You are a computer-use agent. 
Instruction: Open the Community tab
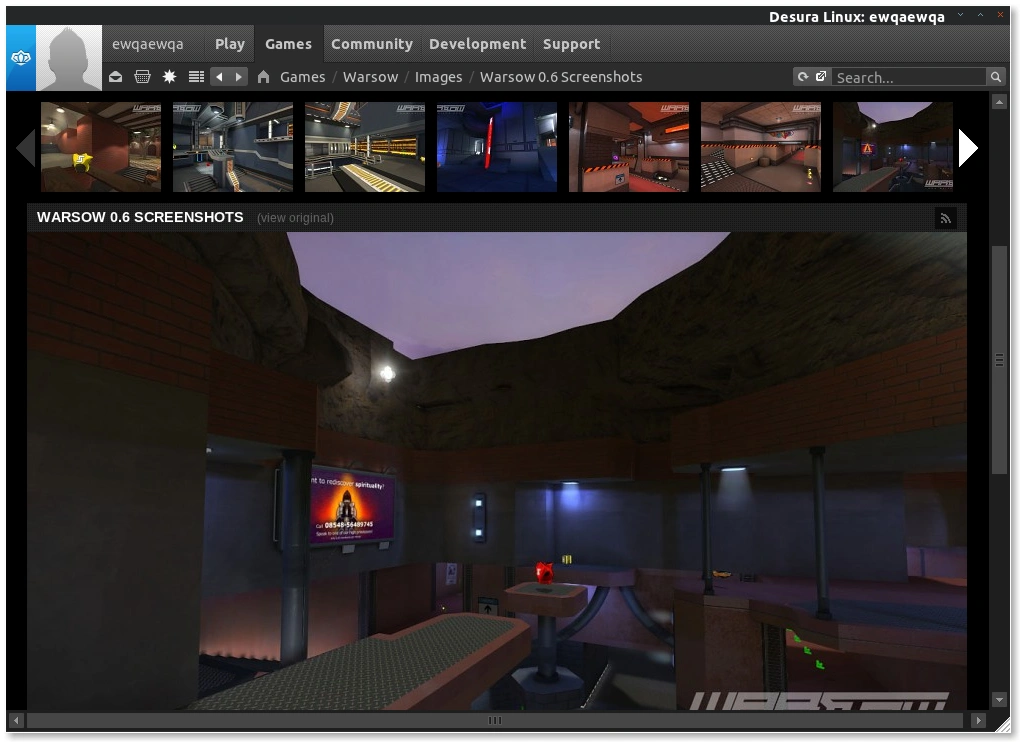point(372,44)
